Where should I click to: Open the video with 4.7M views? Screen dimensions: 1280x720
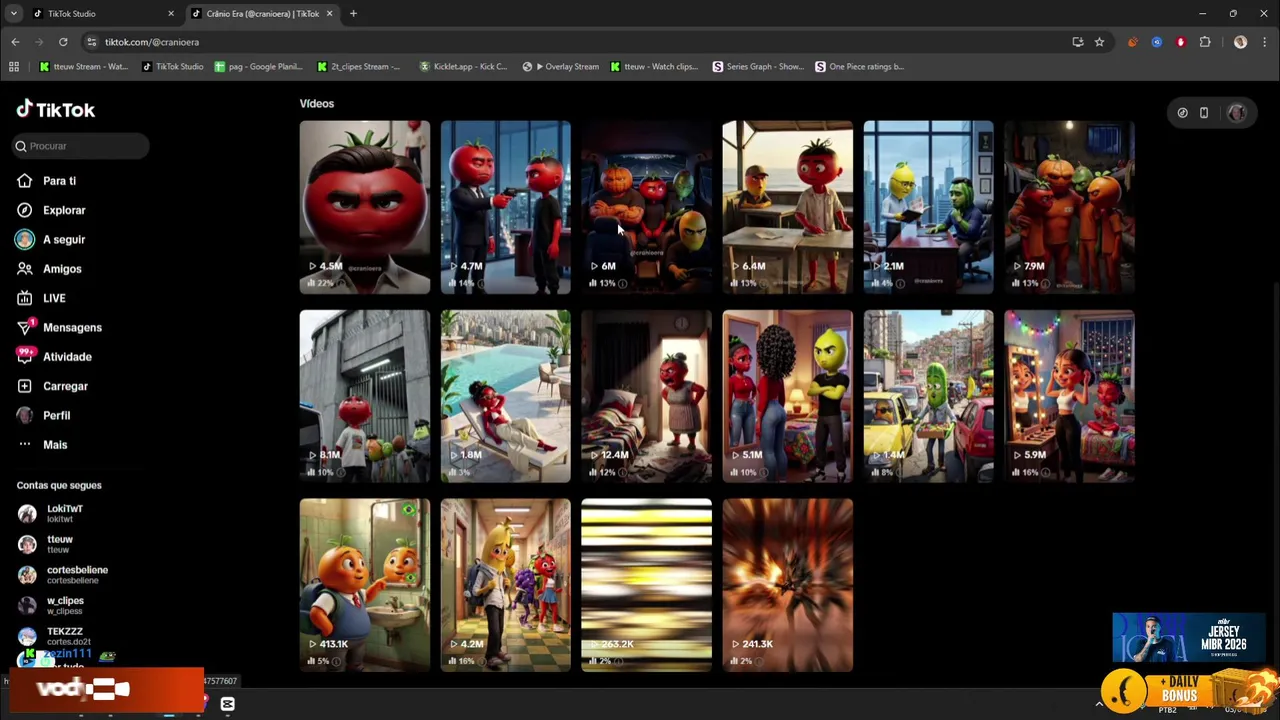[506, 207]
